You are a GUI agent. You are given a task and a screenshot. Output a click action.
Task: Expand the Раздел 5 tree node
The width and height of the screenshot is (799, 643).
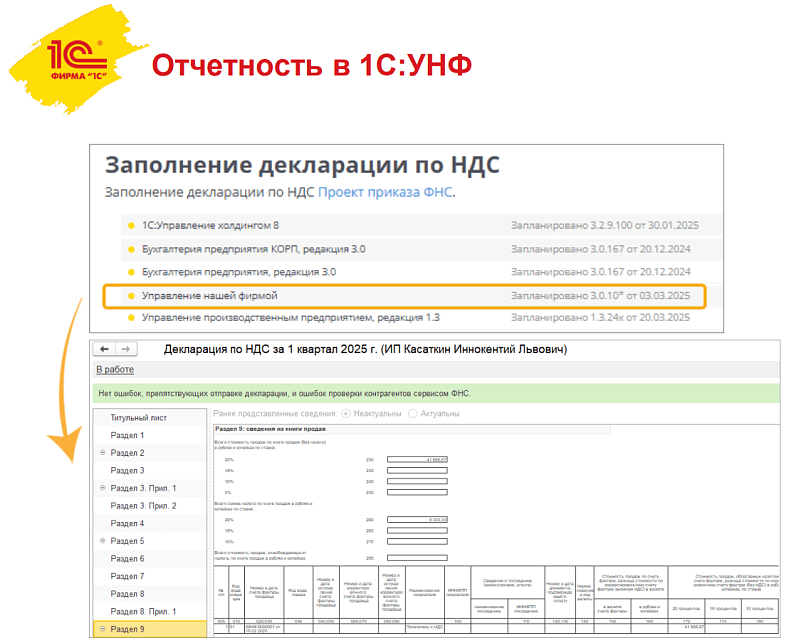[x=102, y=541]
